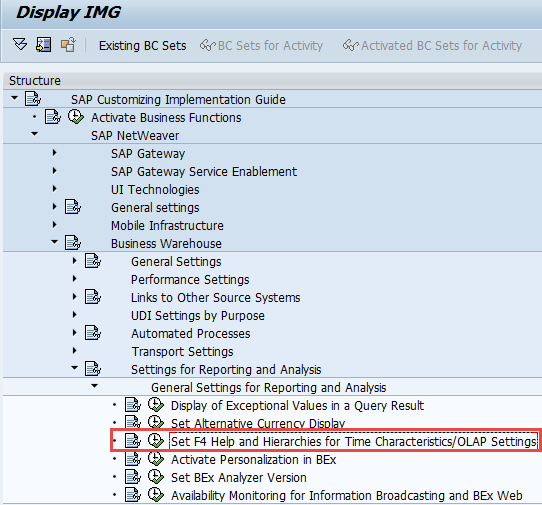Screen dimensions: 542x505
Task: Expand the Performance Settings node
Action: click(x=74, y=278)
